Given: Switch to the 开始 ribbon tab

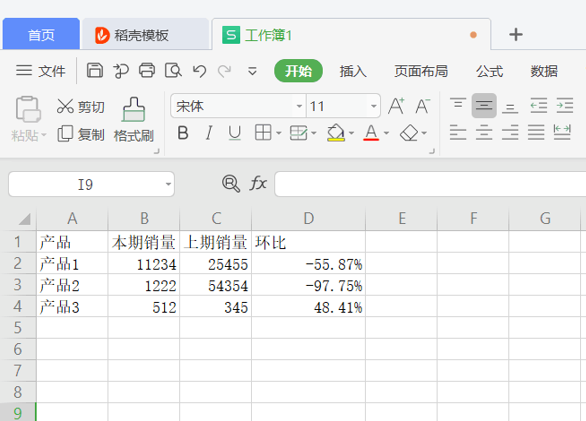Looking at the screenshot, I should click(298, 71).
